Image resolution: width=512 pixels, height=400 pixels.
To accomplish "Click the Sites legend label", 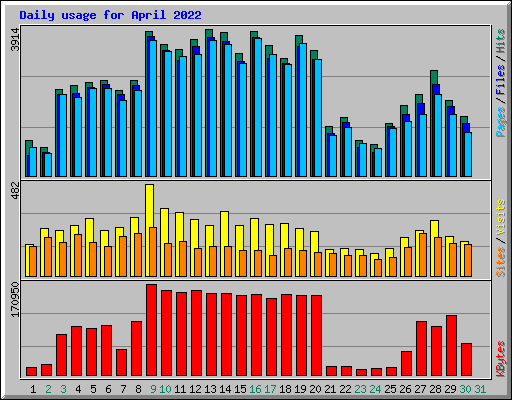I will pyautogui.click(x=500, y=262).
